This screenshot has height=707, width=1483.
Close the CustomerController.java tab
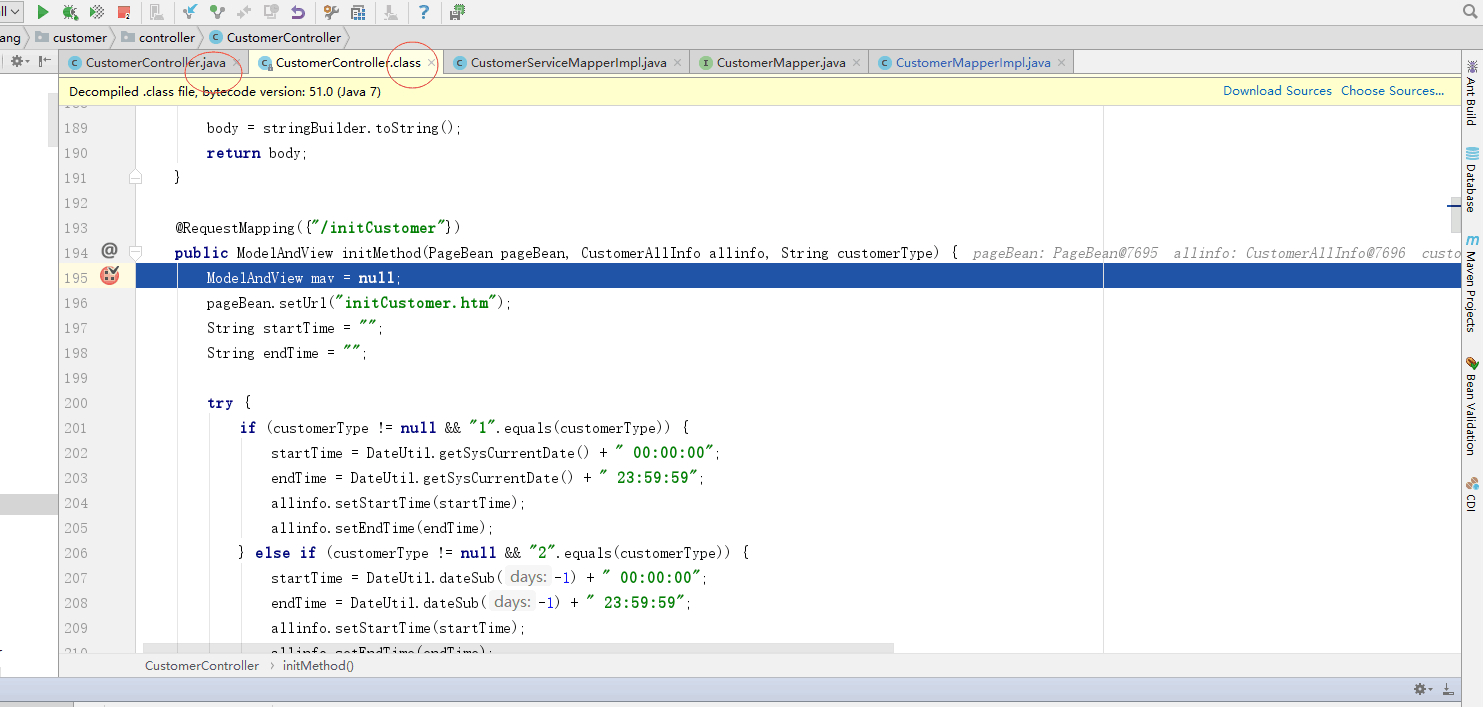pos(236,62)
